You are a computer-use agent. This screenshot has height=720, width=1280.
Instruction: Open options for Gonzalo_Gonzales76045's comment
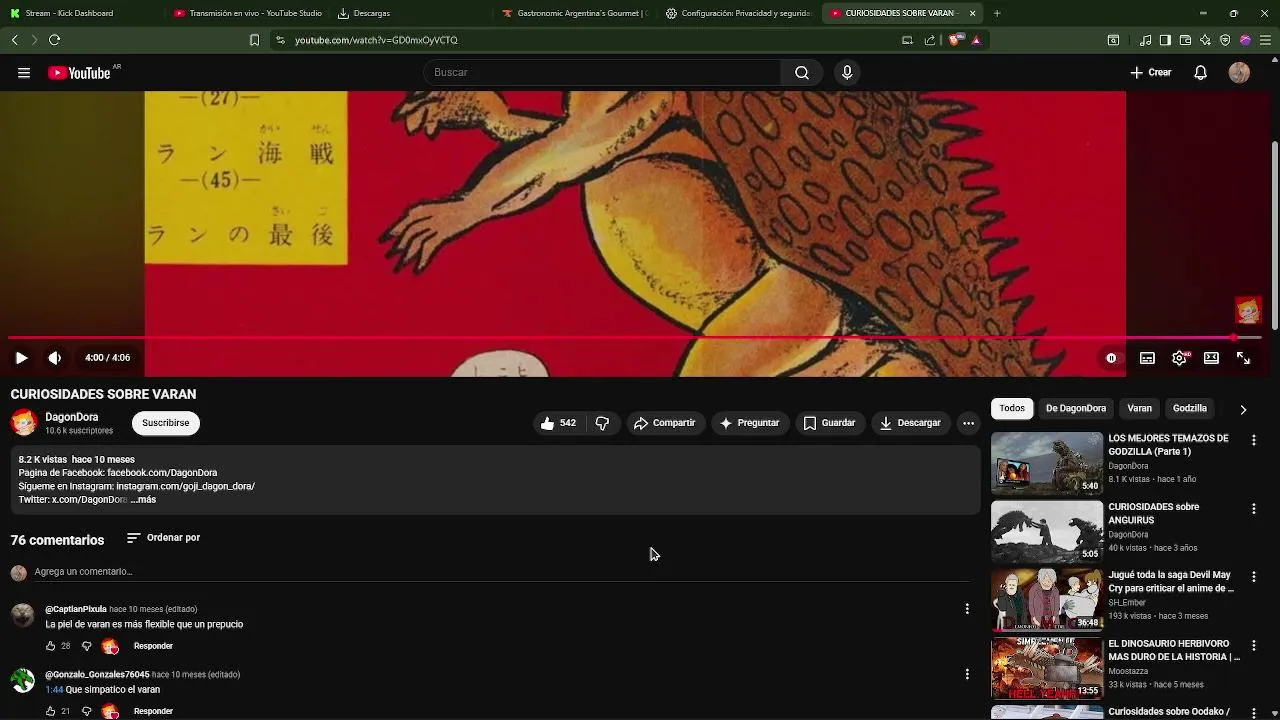966,674
